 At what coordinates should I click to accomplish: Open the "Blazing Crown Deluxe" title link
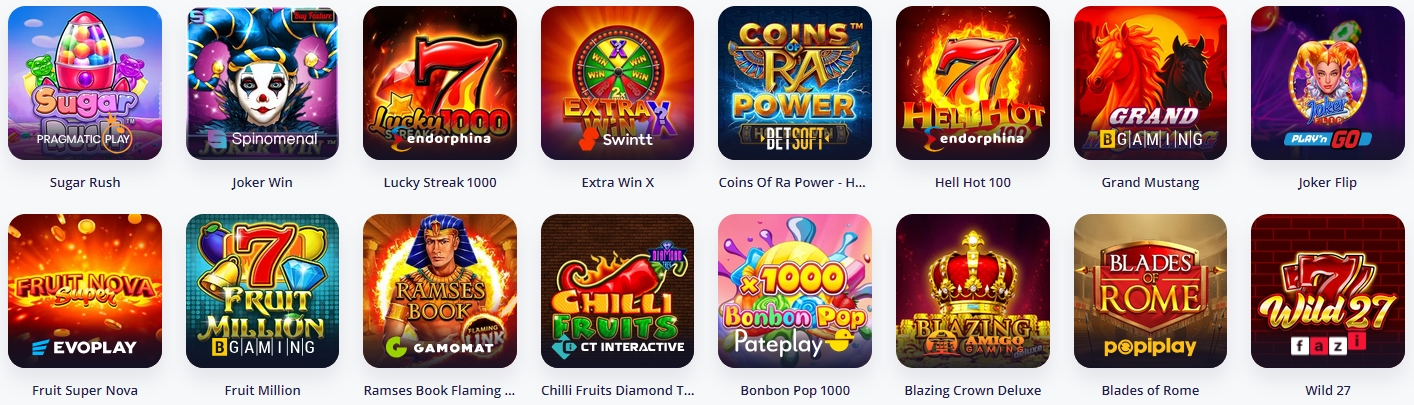pyautogui.click(x=972, y=391)
